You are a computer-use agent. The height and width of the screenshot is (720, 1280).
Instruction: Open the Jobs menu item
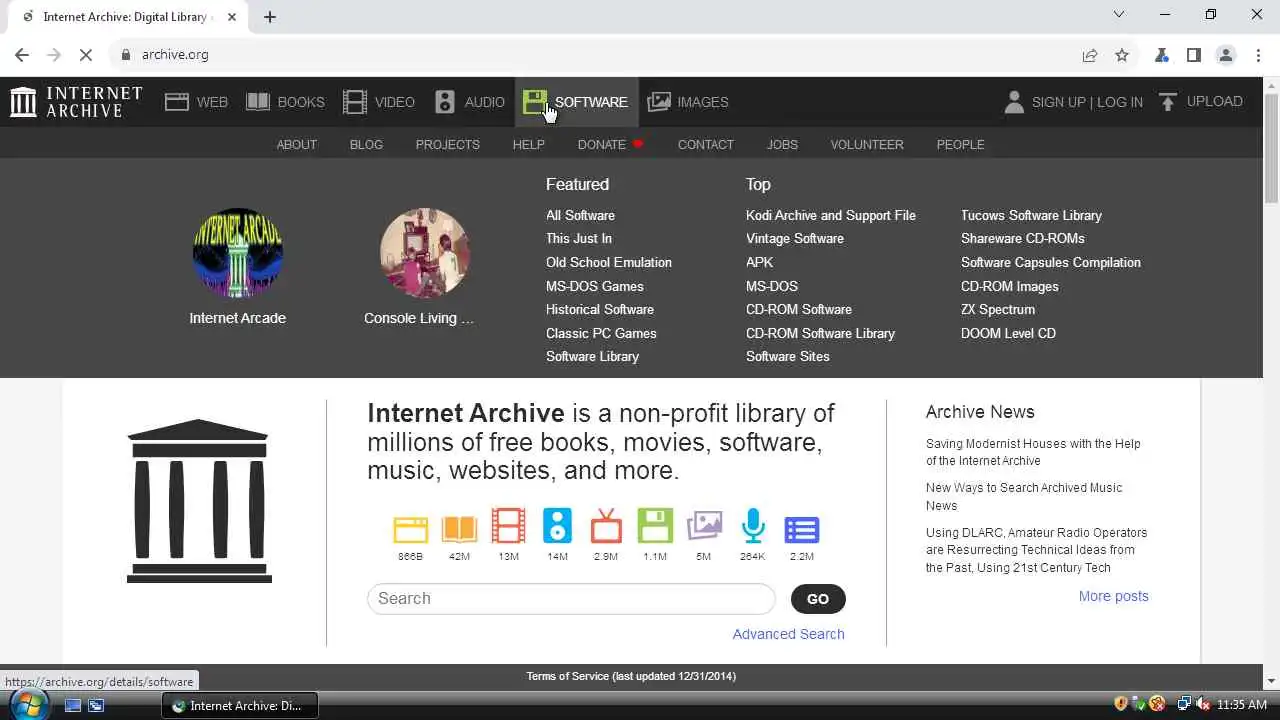[782, 144]
